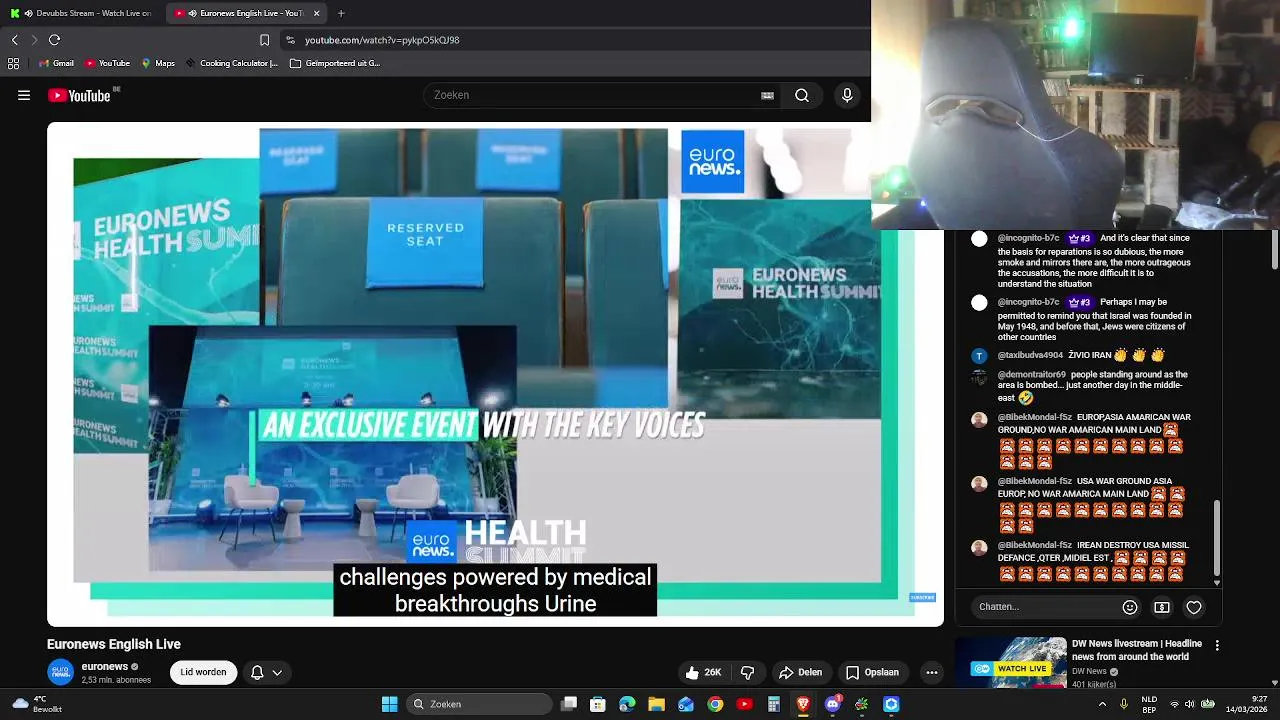Viewport: 1280px width, 720px height.
Task: Open the three-dot menu for the DW News video
Action: pos(1217,646)
